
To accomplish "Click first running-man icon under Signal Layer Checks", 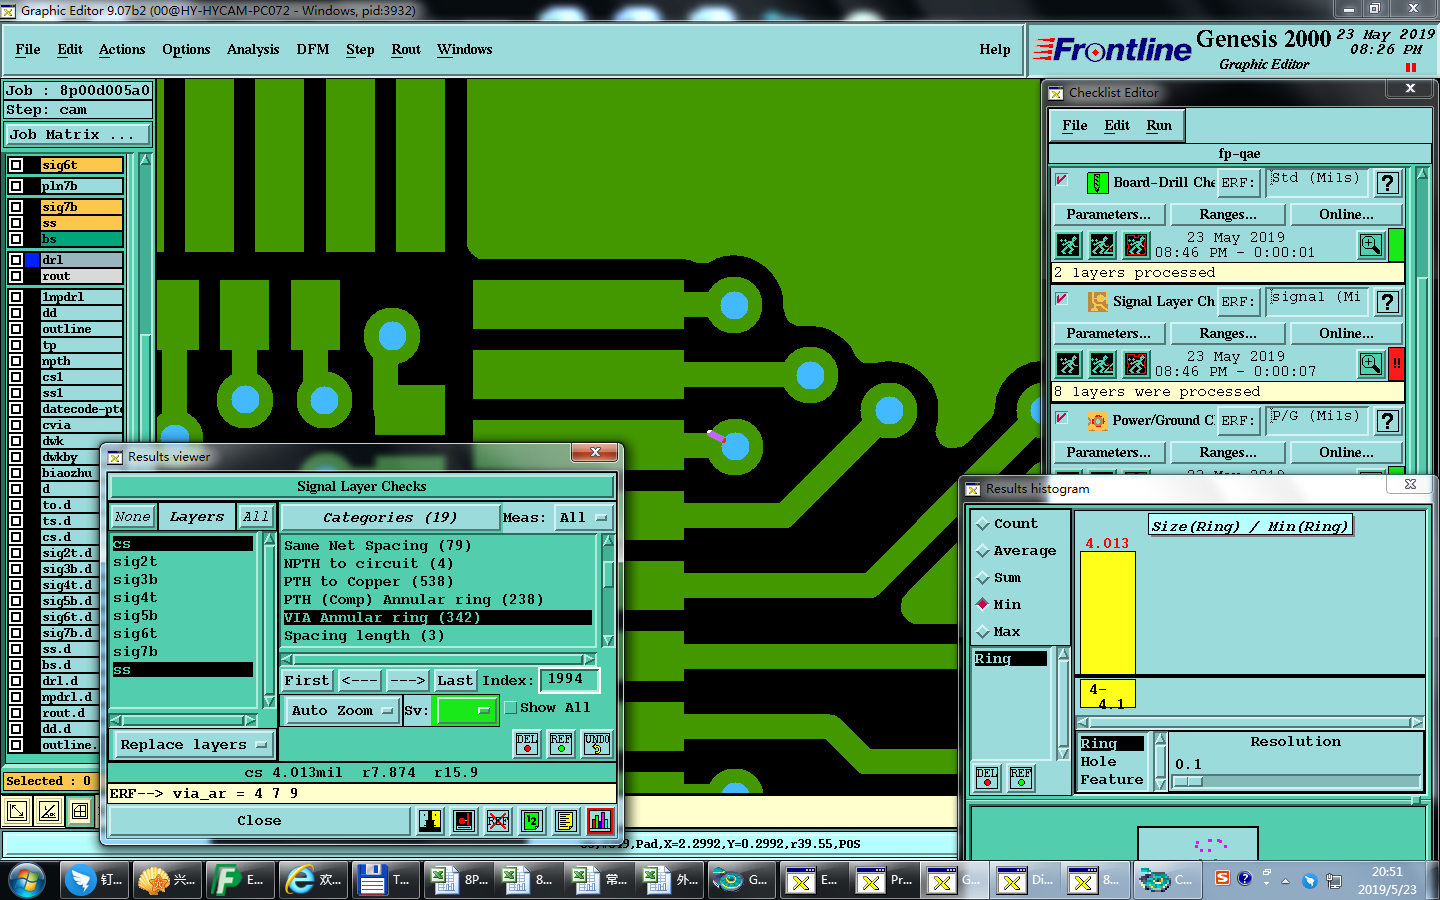I will 1068,364.
